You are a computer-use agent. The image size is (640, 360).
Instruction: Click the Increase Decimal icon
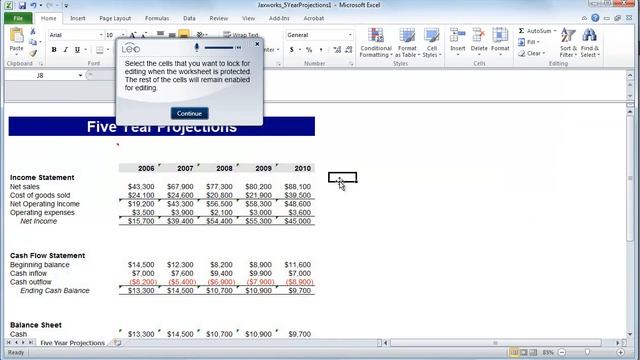click(337, 50)
